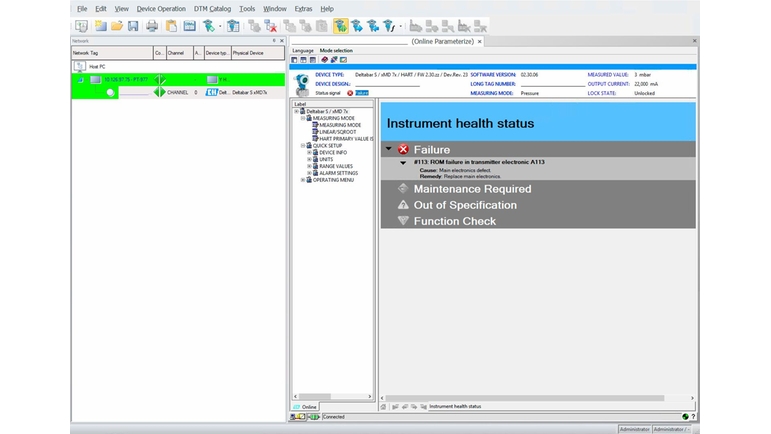Click the save project floppy icon

click(x=133, y=26)
